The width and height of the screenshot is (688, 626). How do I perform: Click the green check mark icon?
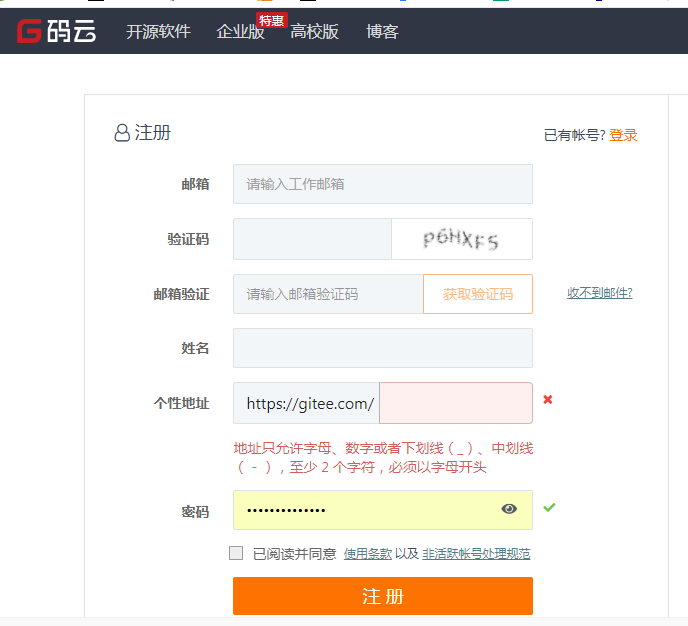tap(549, 508)
